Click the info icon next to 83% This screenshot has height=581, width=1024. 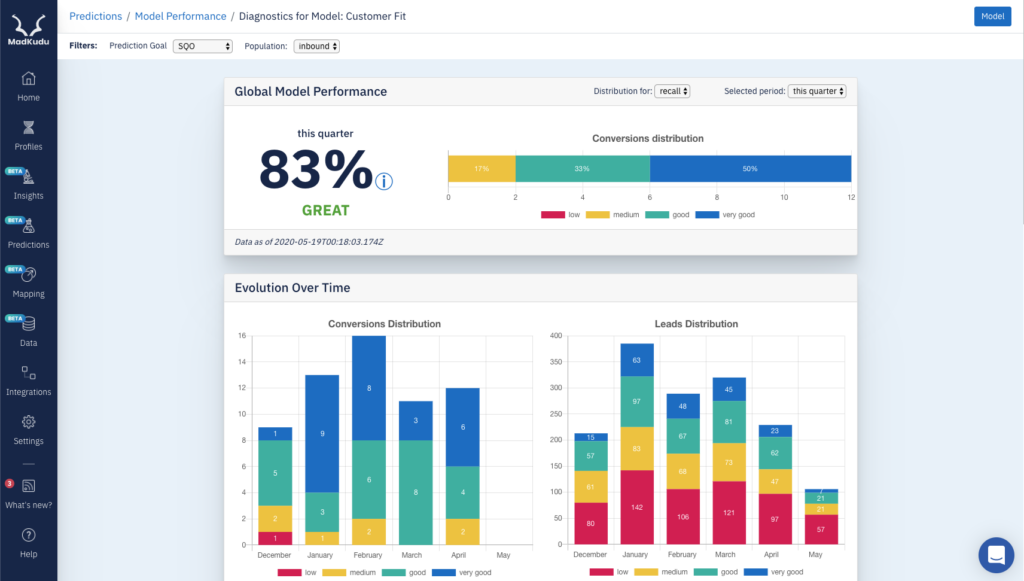click(x=385, y=183)
